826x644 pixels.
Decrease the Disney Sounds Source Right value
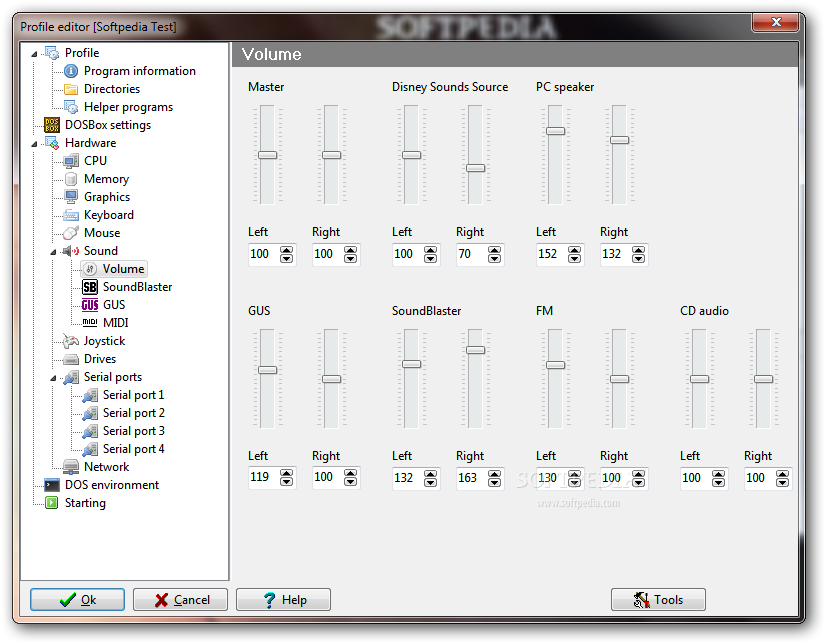494,259
